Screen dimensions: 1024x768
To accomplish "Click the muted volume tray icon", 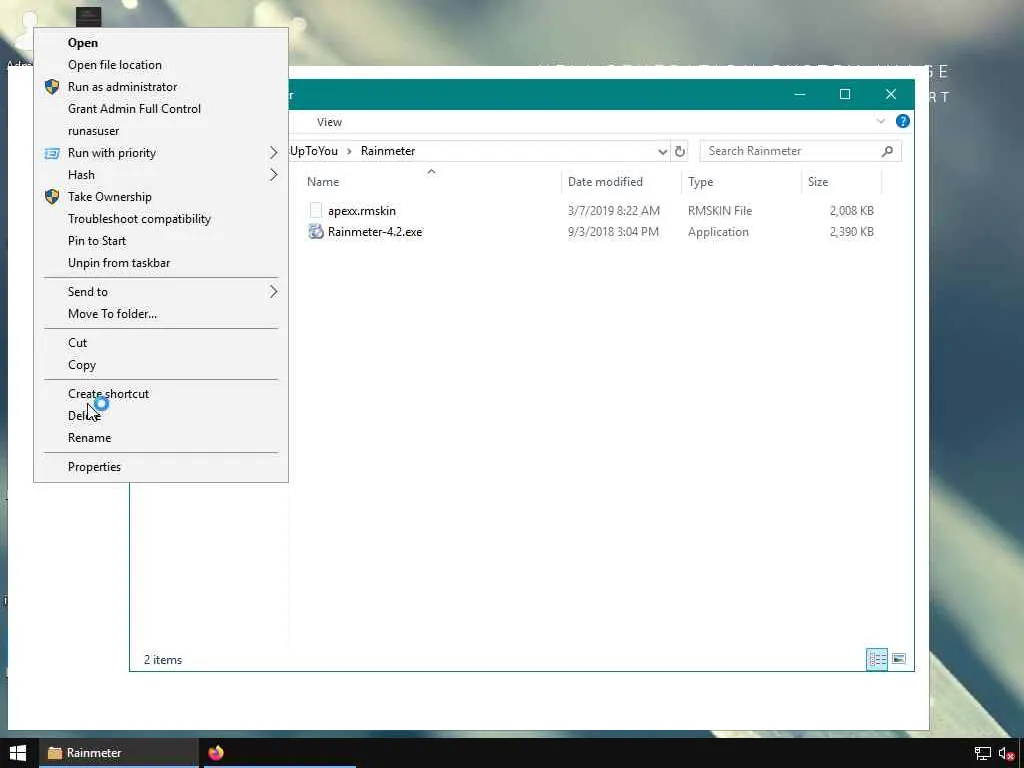I will pos(1006,754).
